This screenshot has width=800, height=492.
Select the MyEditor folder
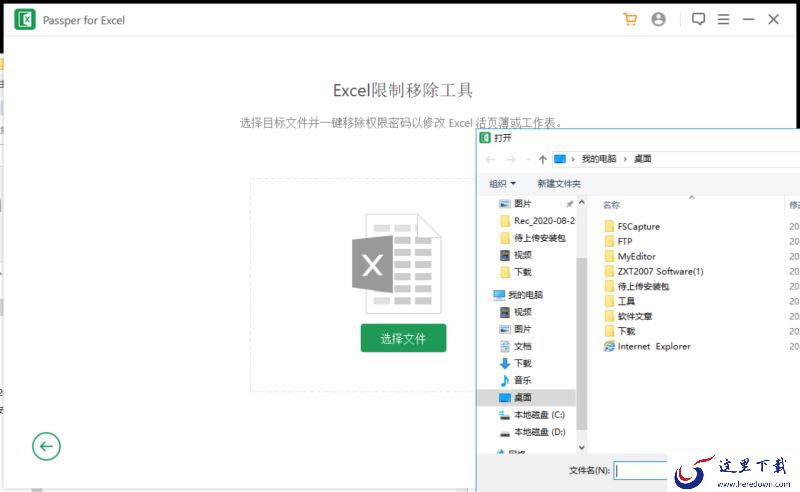click(x=636, y=256)
